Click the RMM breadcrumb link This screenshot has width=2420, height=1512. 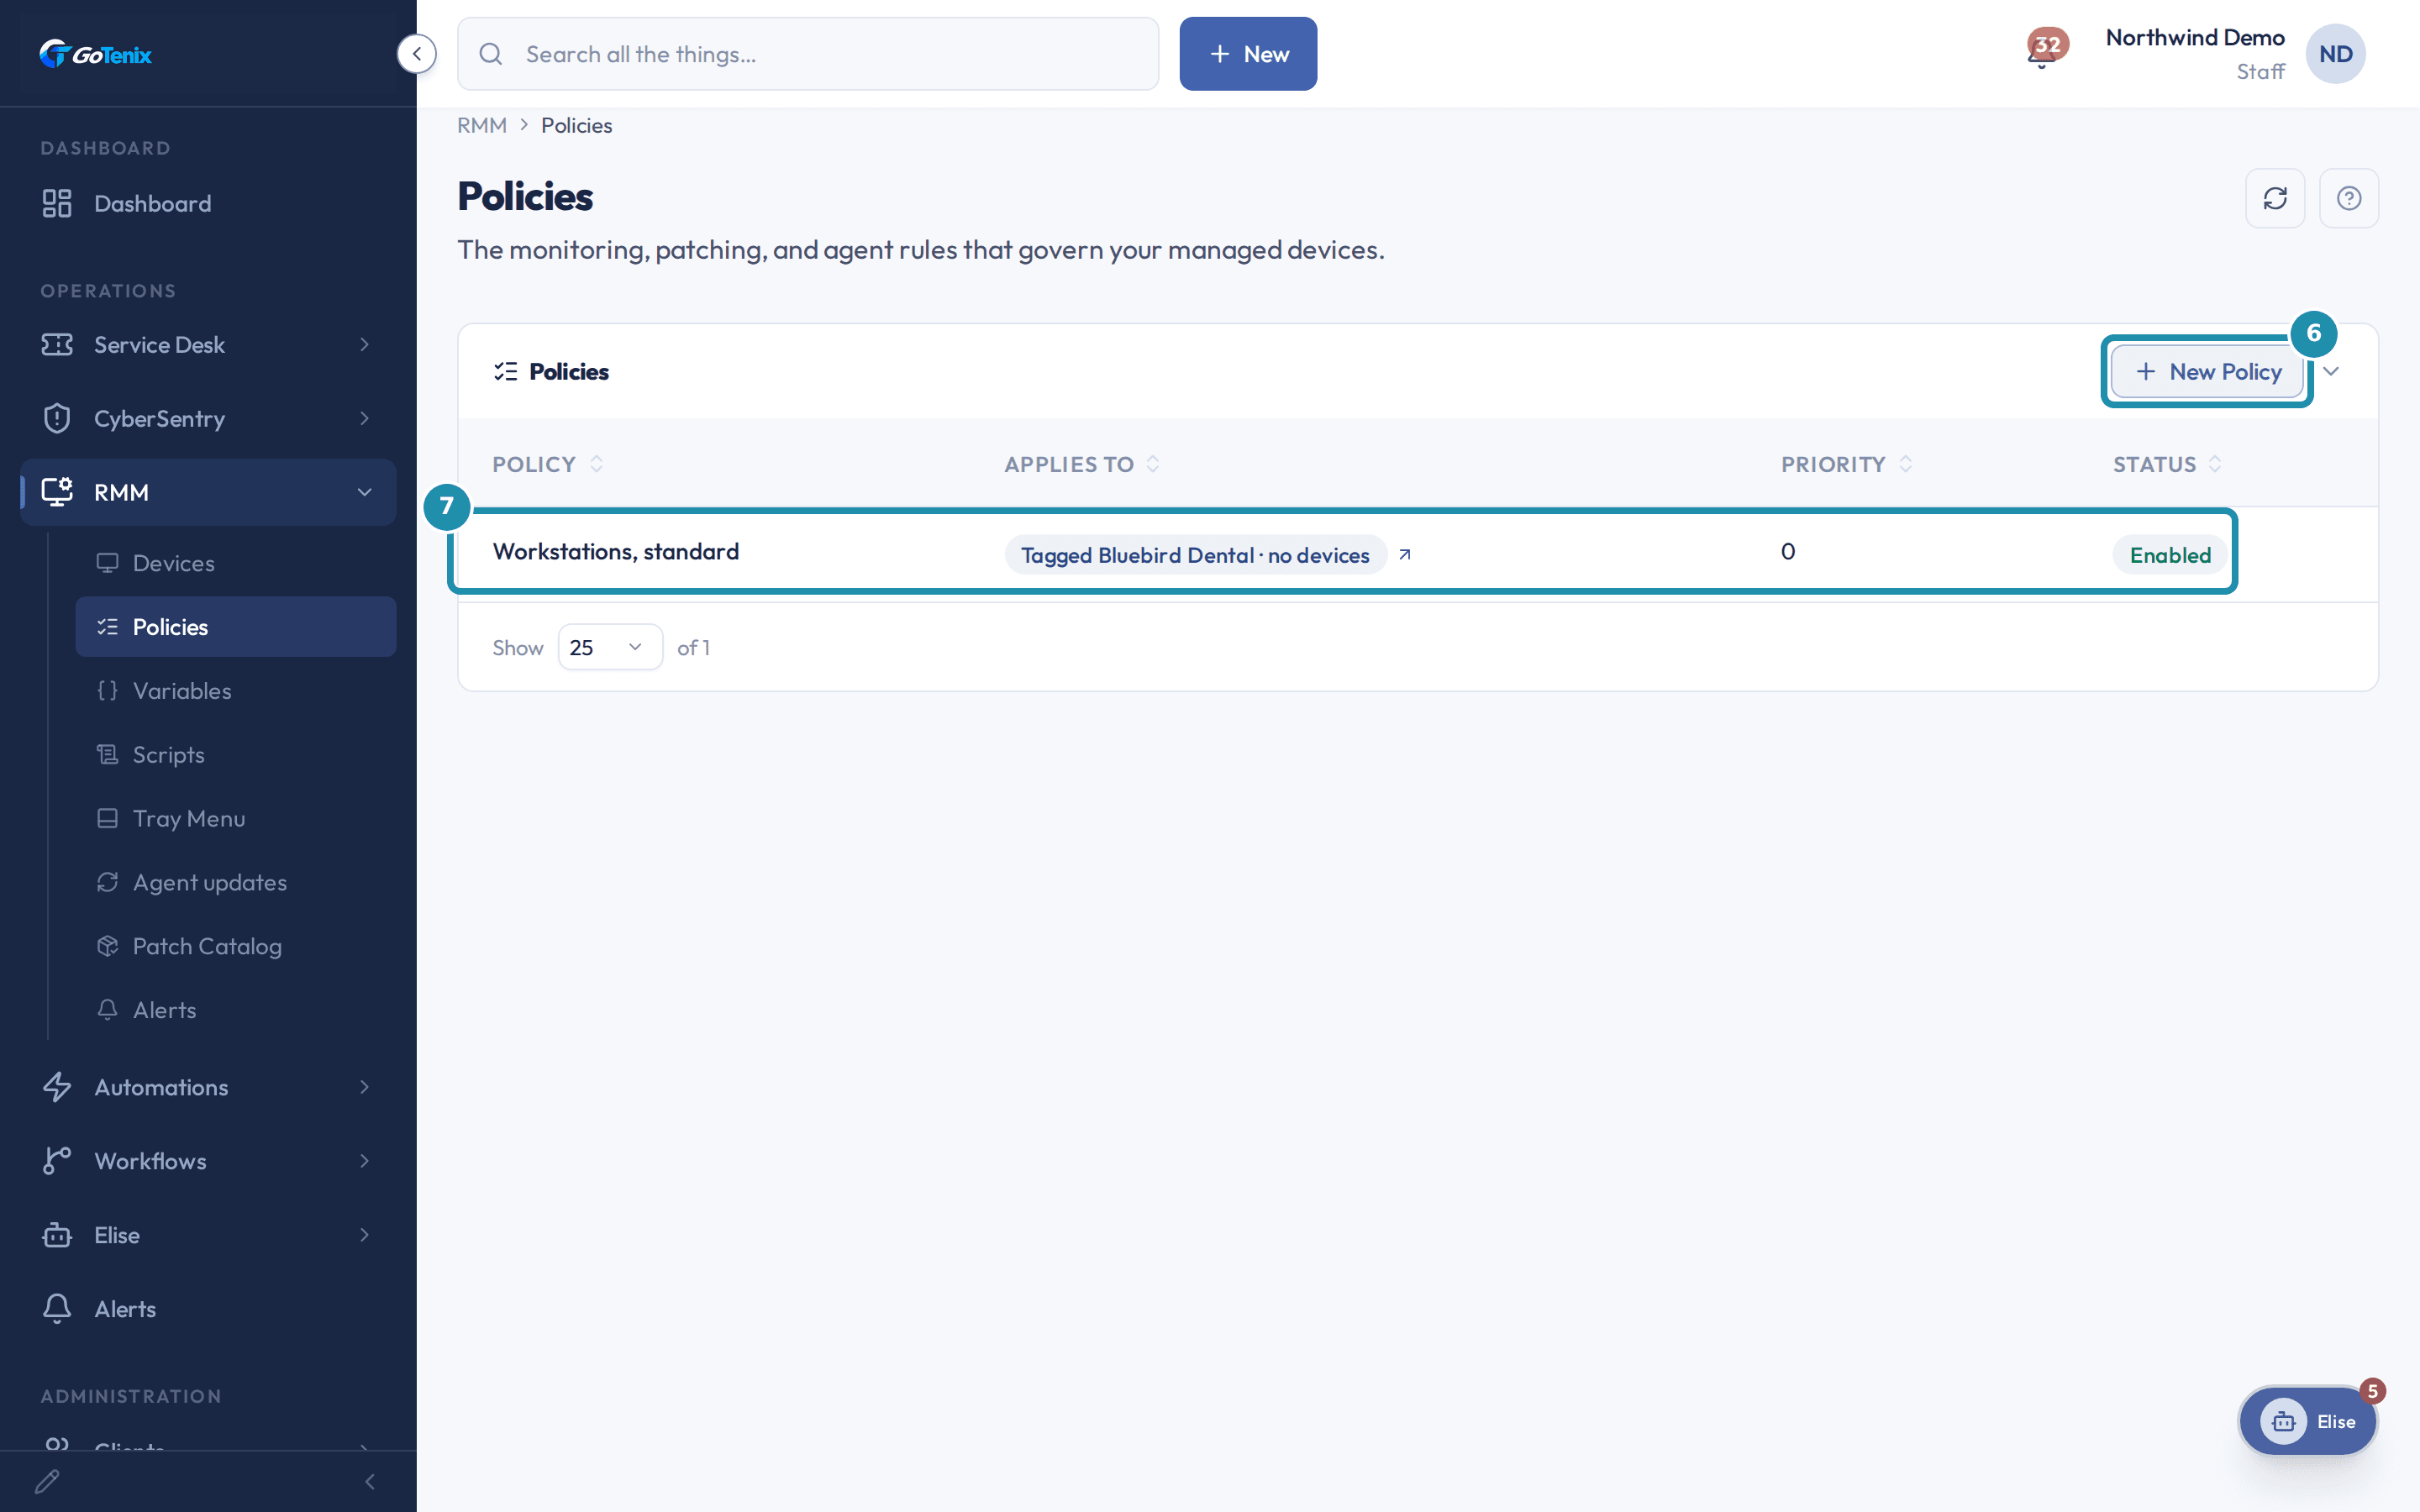pyautogui.click(x=482, y=125)
